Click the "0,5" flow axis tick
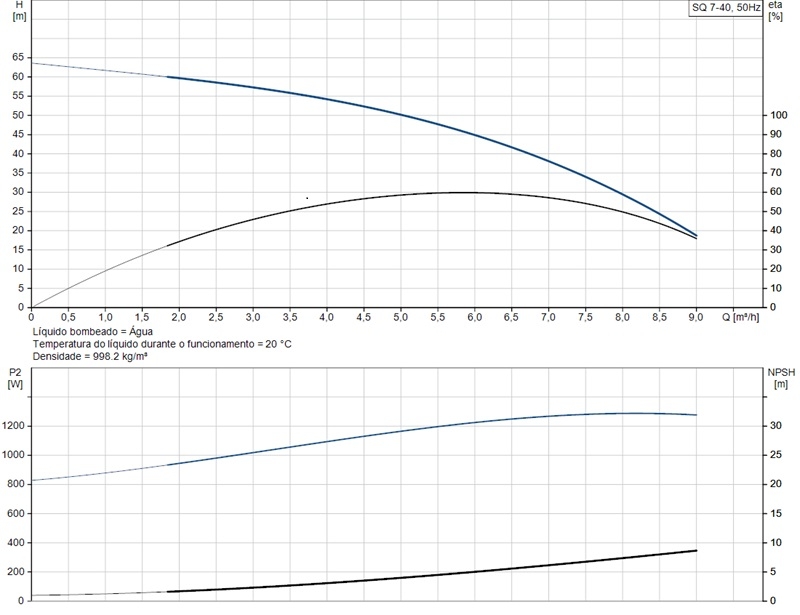800x615 pixels. click(x=68, y=317)
